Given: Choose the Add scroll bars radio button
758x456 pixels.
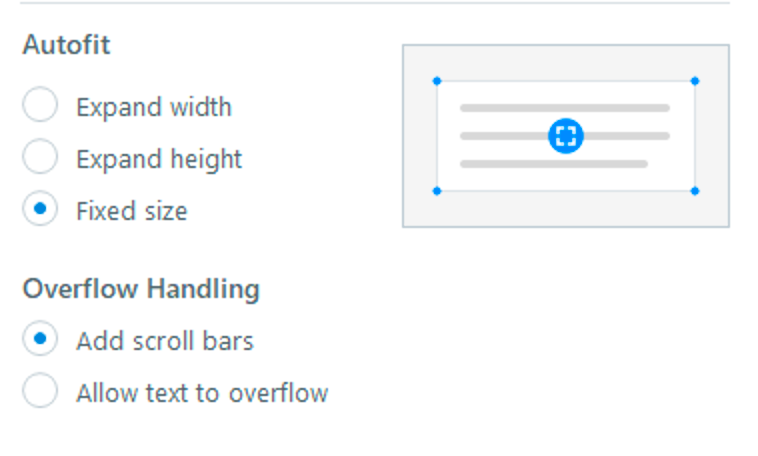Looking at the screenshot, I should tap(40, 340).
